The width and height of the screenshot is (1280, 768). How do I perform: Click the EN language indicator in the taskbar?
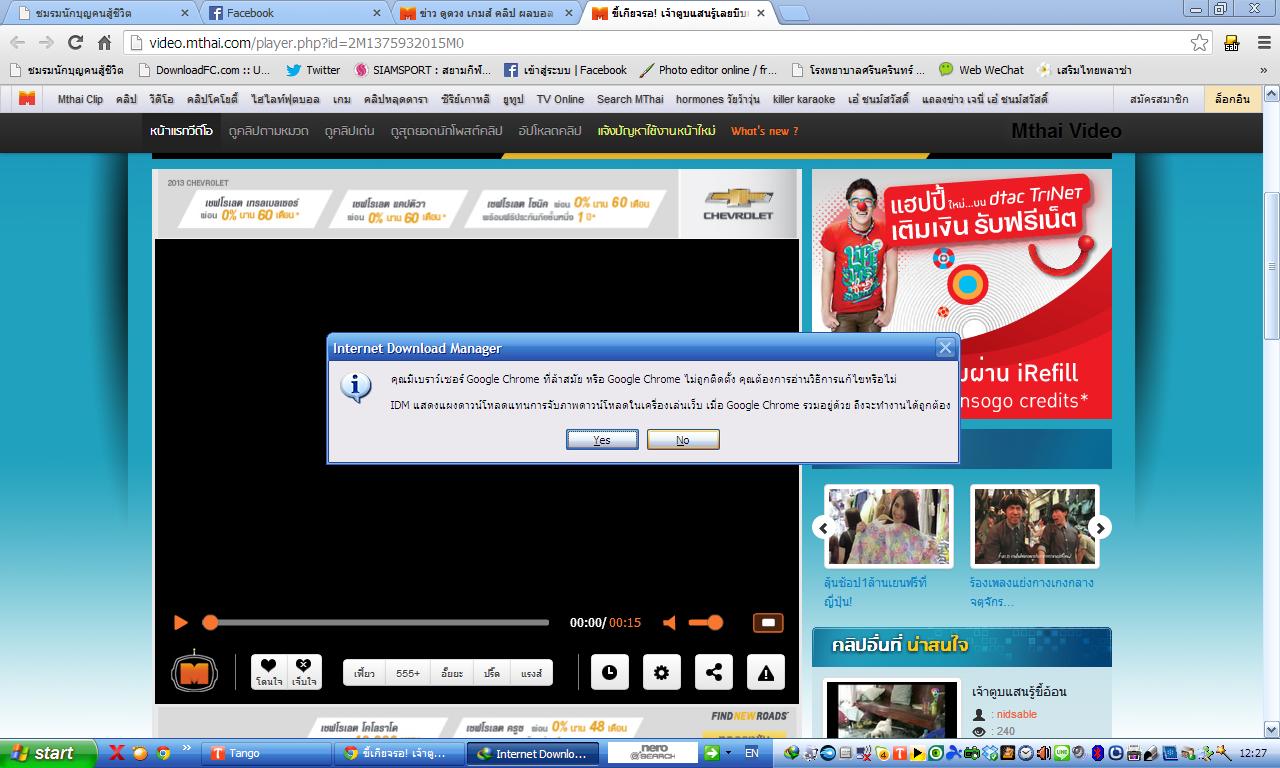click(752, 753)
